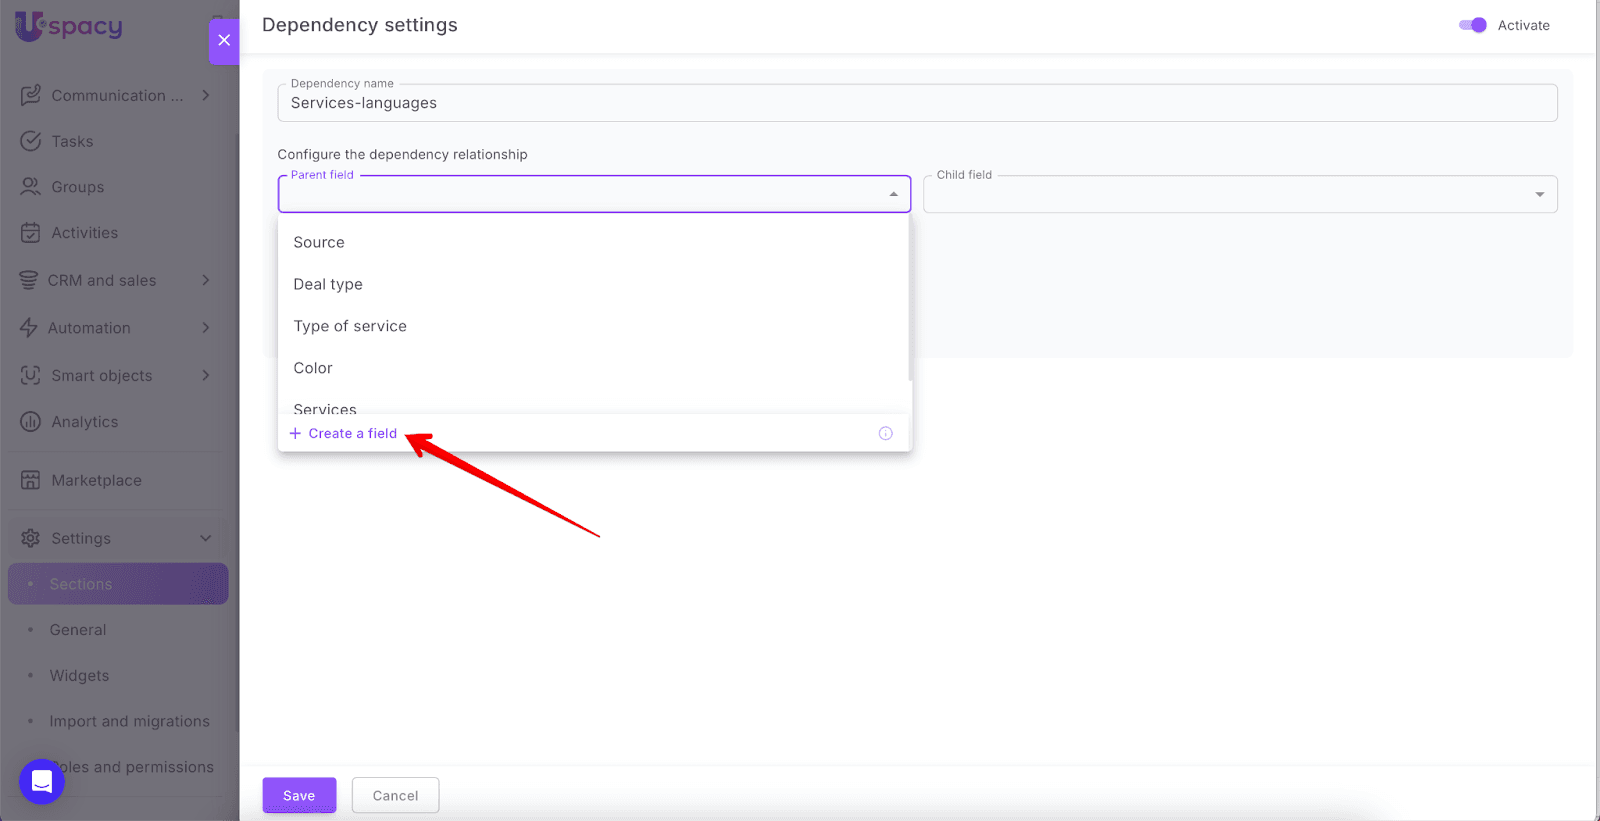Open the Marketplace store icon
The width and height of the screenshot is (1600, 821).
pyautogui.click(x=31, y=480)
